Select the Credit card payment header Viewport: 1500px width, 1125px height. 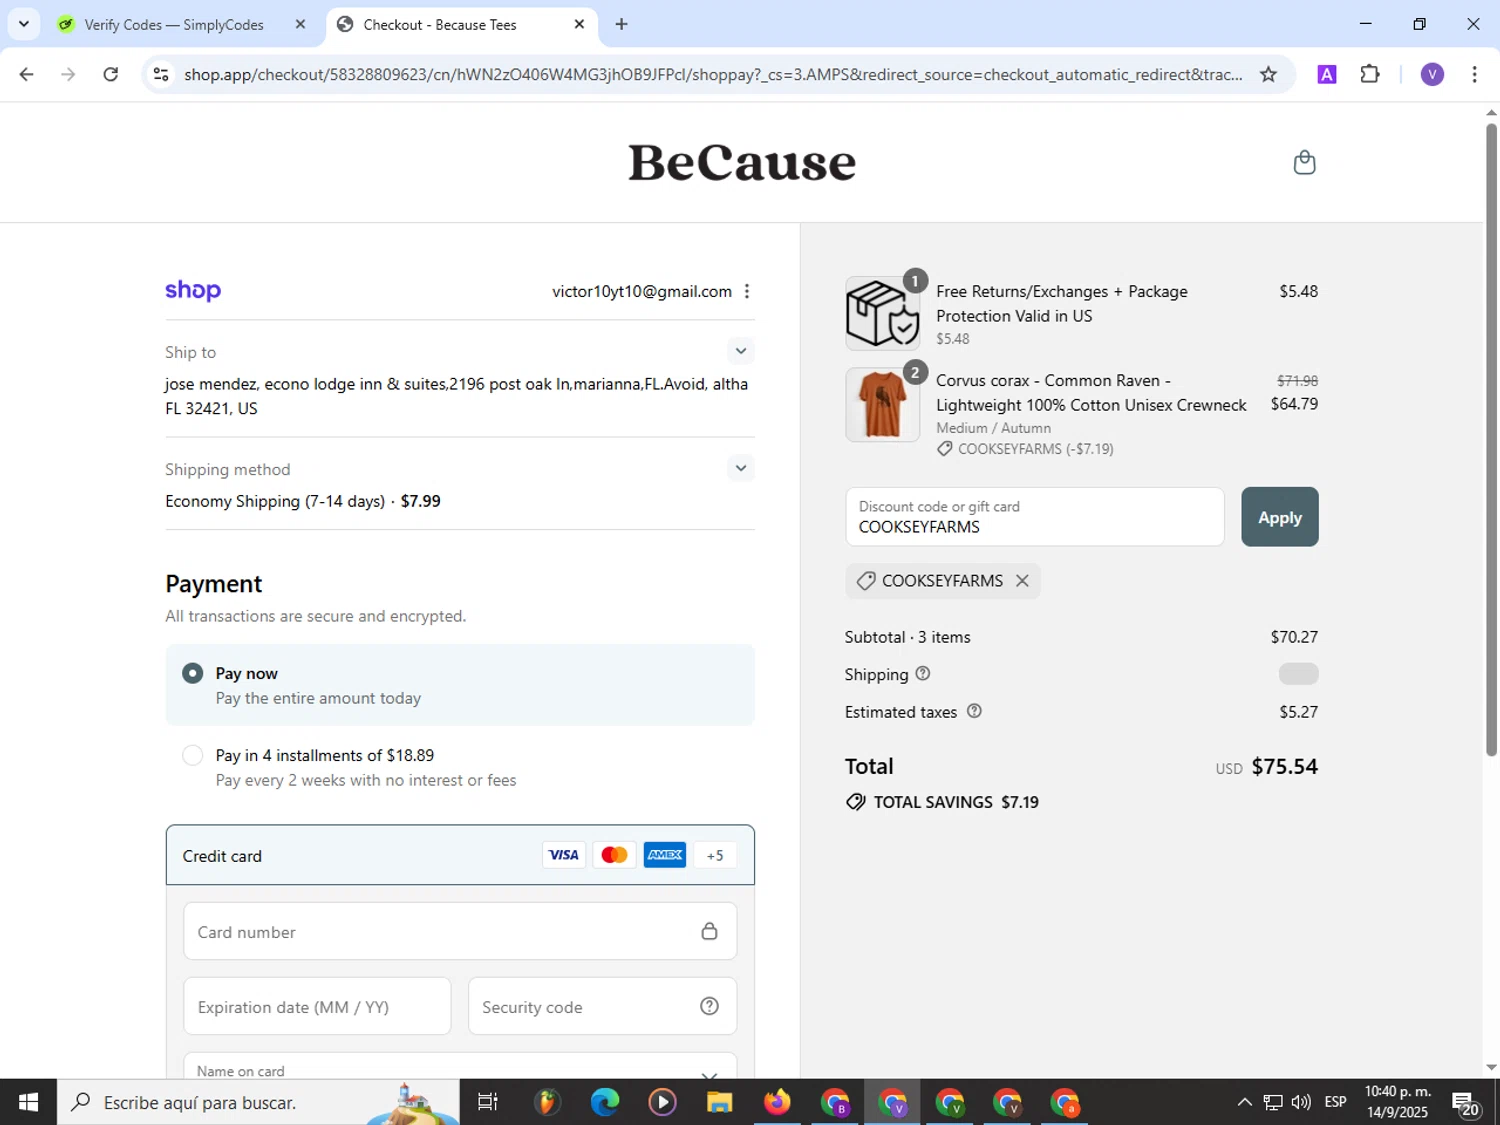click(460, 855)
